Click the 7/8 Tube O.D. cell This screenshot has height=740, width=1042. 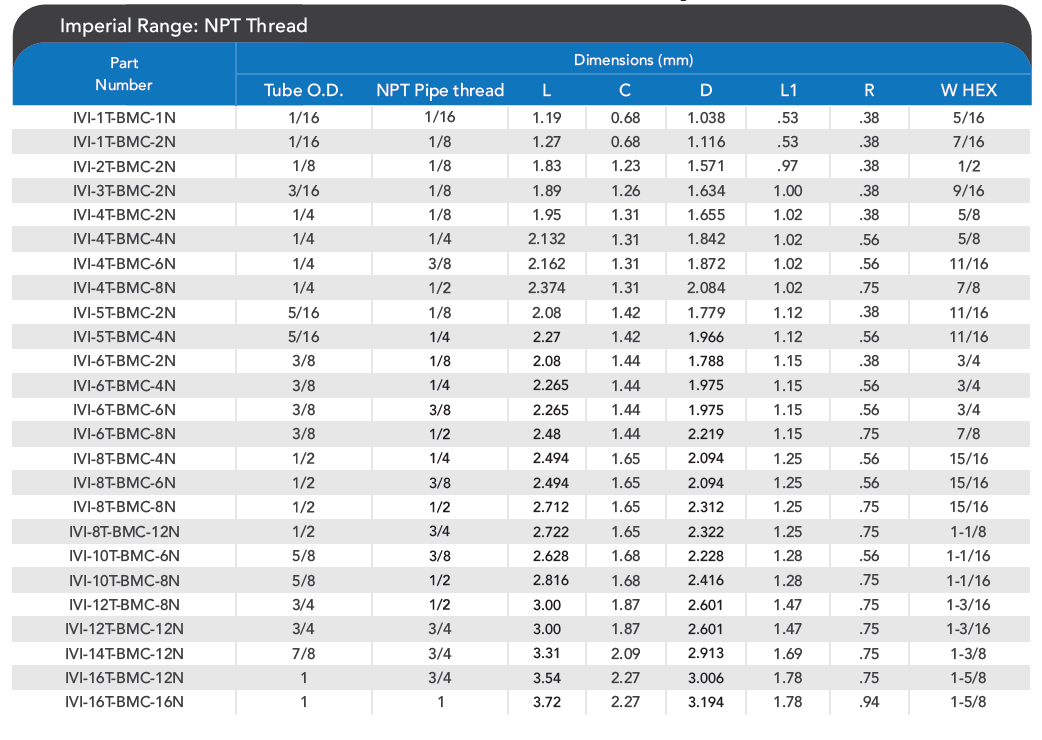(303, 653)
